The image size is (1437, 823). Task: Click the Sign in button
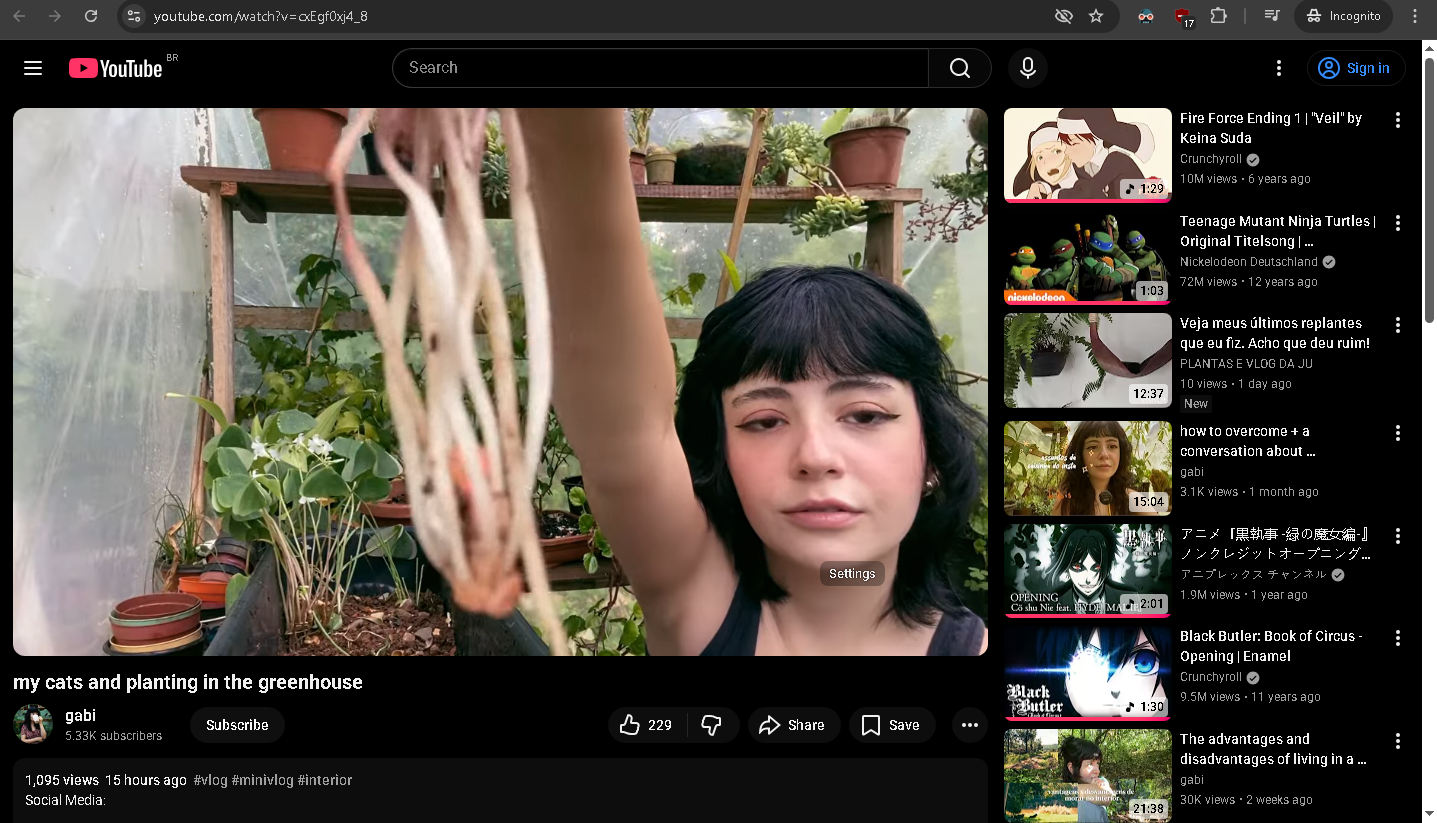pos(1356,68)
